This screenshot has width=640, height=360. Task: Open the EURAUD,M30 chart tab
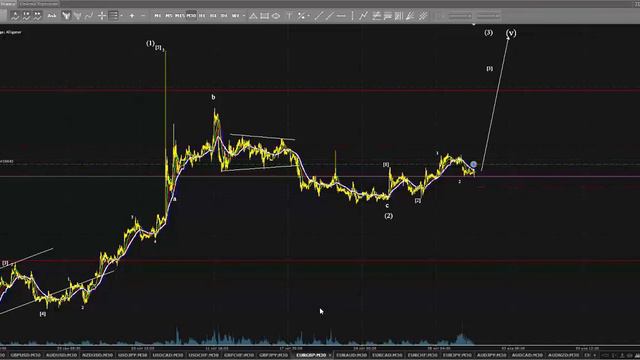click(x=351, y=356)
